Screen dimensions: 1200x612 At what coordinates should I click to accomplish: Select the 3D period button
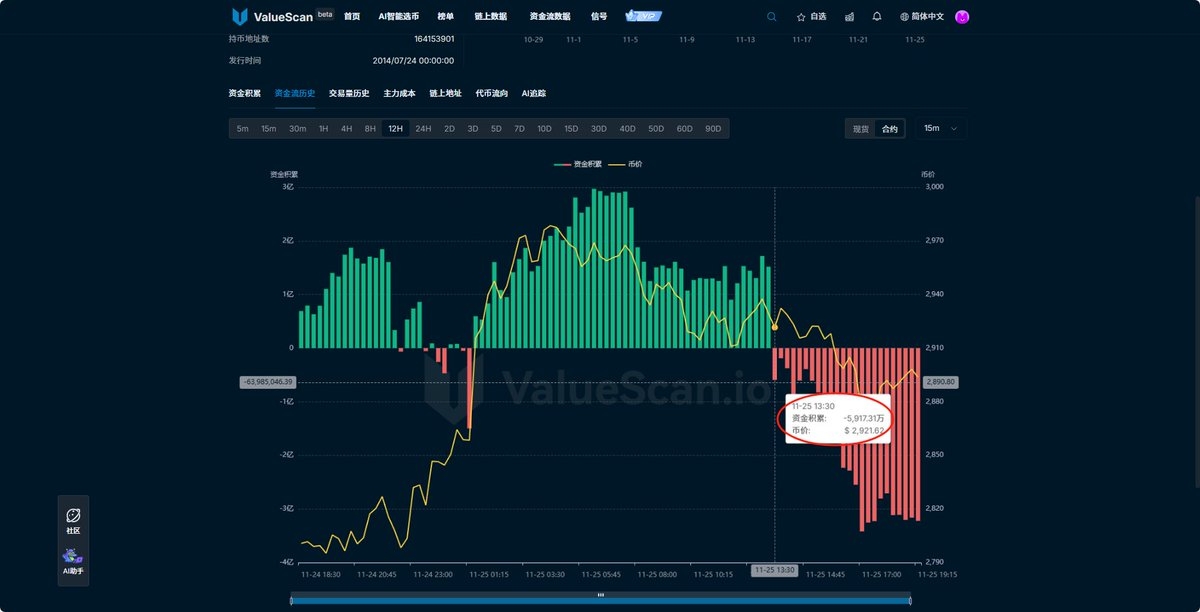(473, 129)
